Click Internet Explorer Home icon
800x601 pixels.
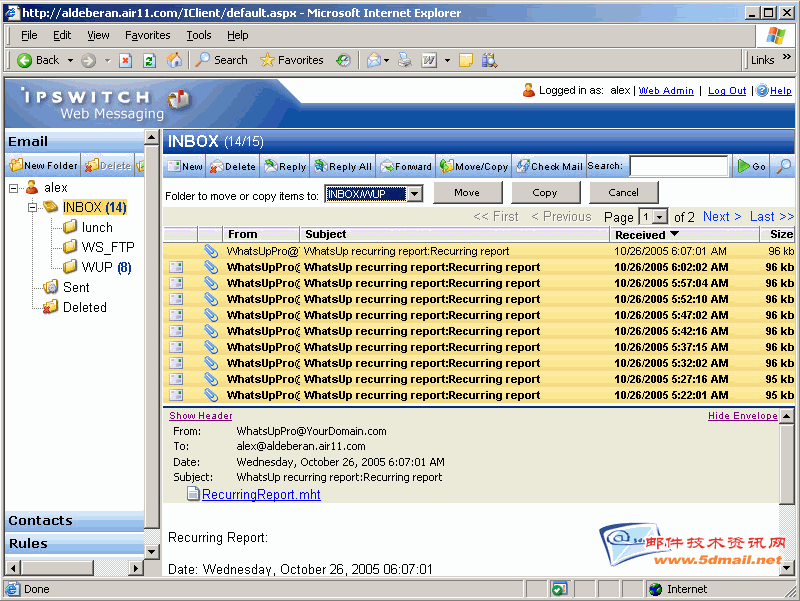[174, 60]
